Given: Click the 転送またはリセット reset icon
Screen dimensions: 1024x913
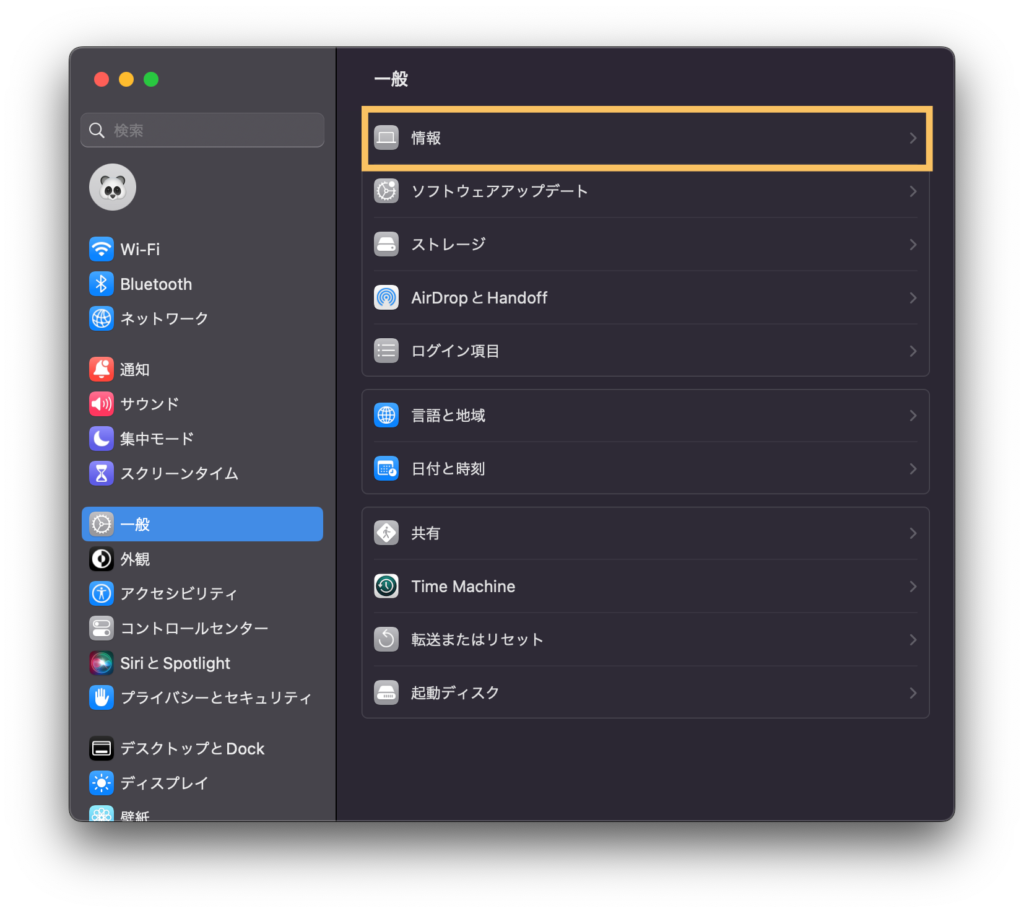Looking at the screenshot, I should tap(386, 639).
